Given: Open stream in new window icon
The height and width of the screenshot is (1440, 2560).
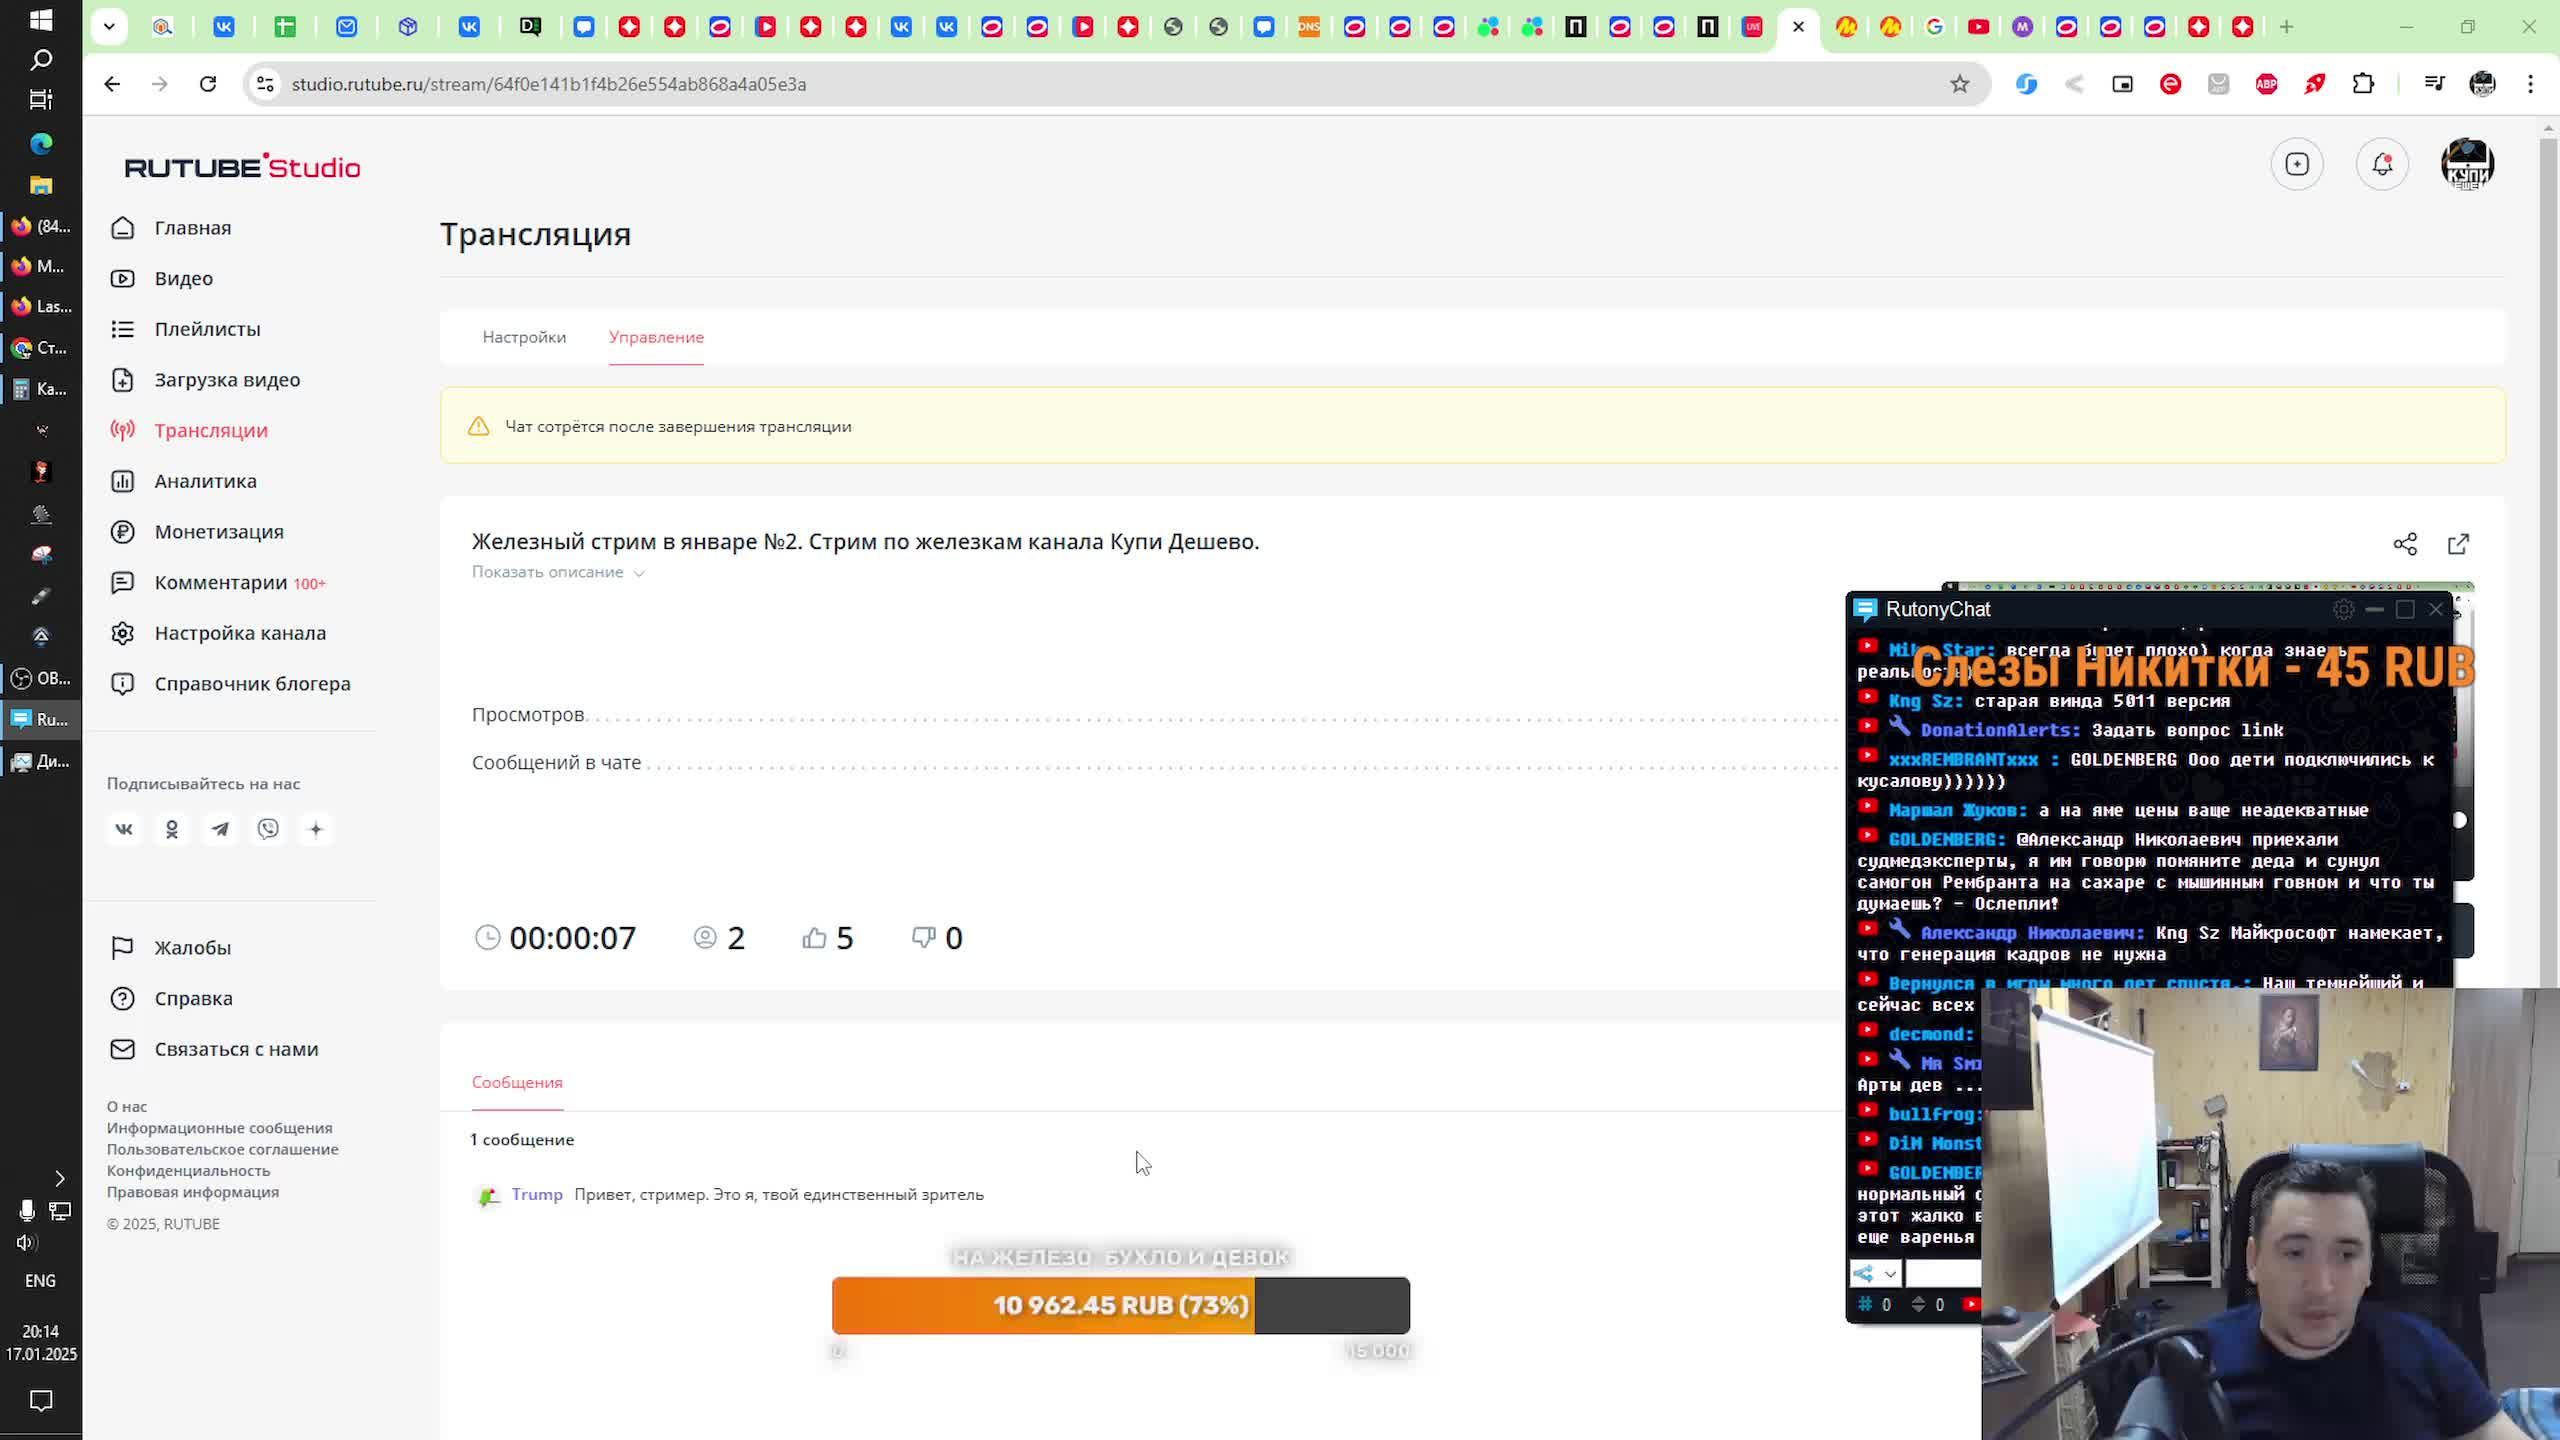Looking at the screenshot, I should click(x=2458, y=544).
